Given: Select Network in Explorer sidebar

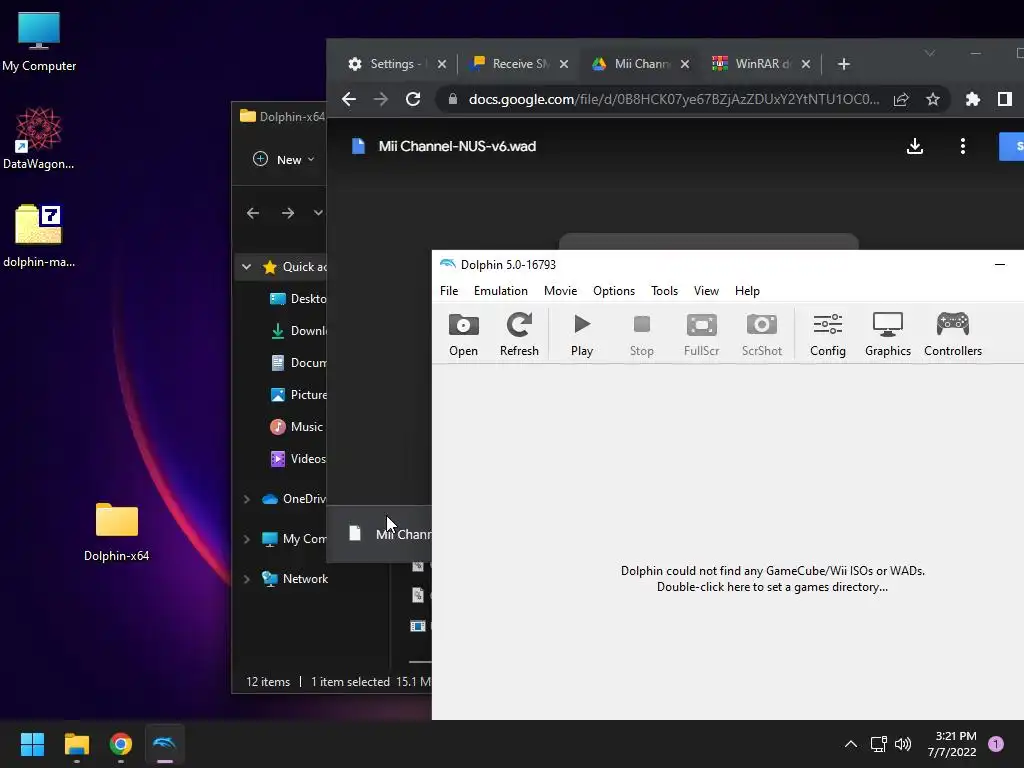Looking at the screenshot, I should point(295,579).
